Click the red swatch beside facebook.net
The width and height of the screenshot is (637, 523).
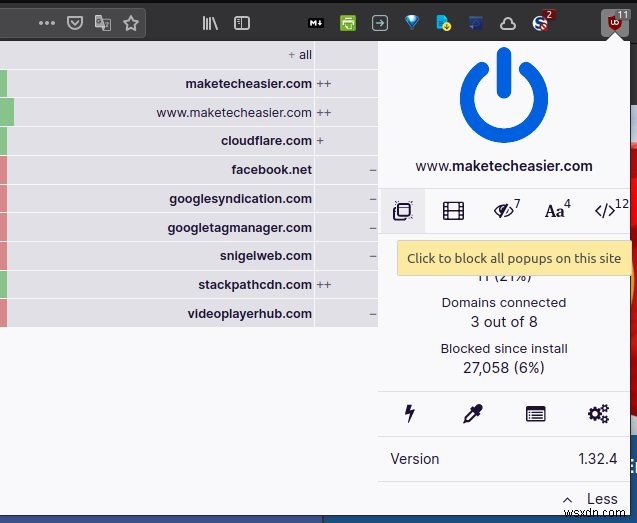point(3,170)
